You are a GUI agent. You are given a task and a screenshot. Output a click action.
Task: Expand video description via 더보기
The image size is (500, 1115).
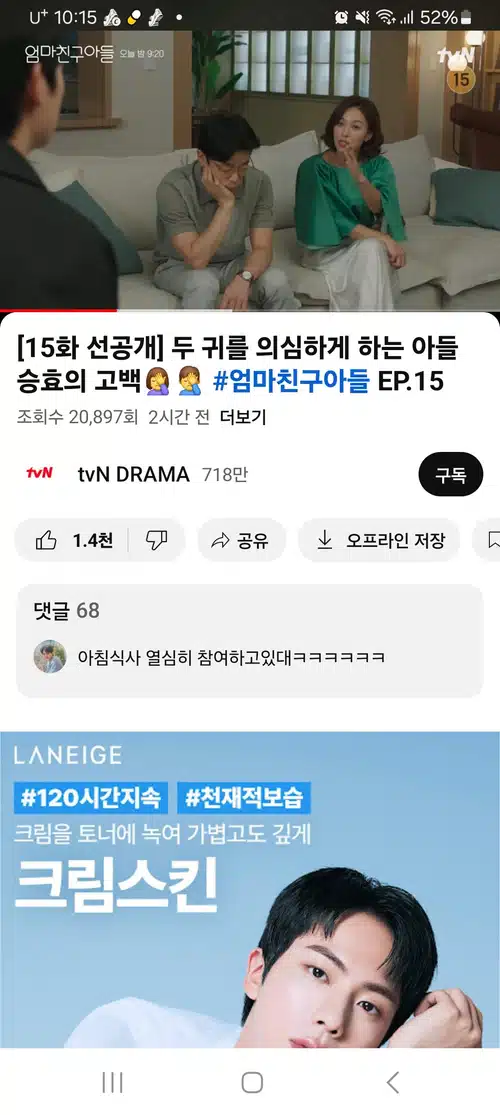[243, 417]
